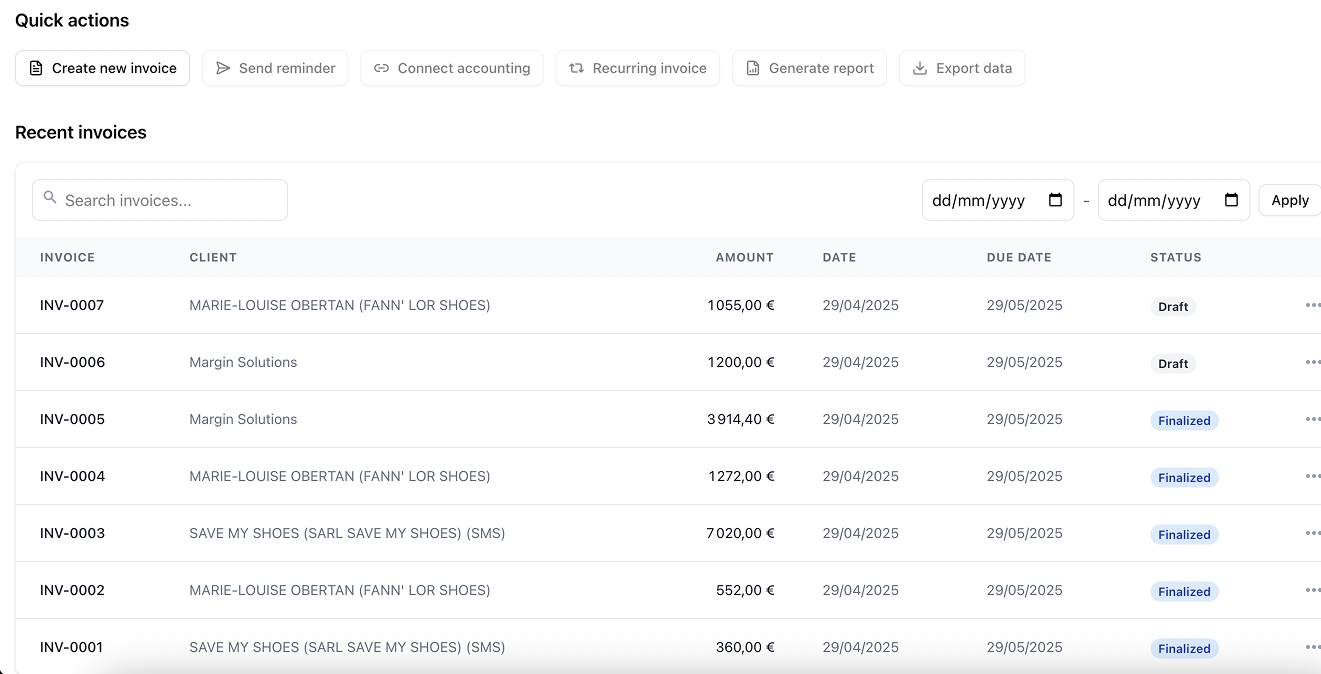Click Draft status badge of INV-0007
The image size is (1321, 674).
[1173, 307]
